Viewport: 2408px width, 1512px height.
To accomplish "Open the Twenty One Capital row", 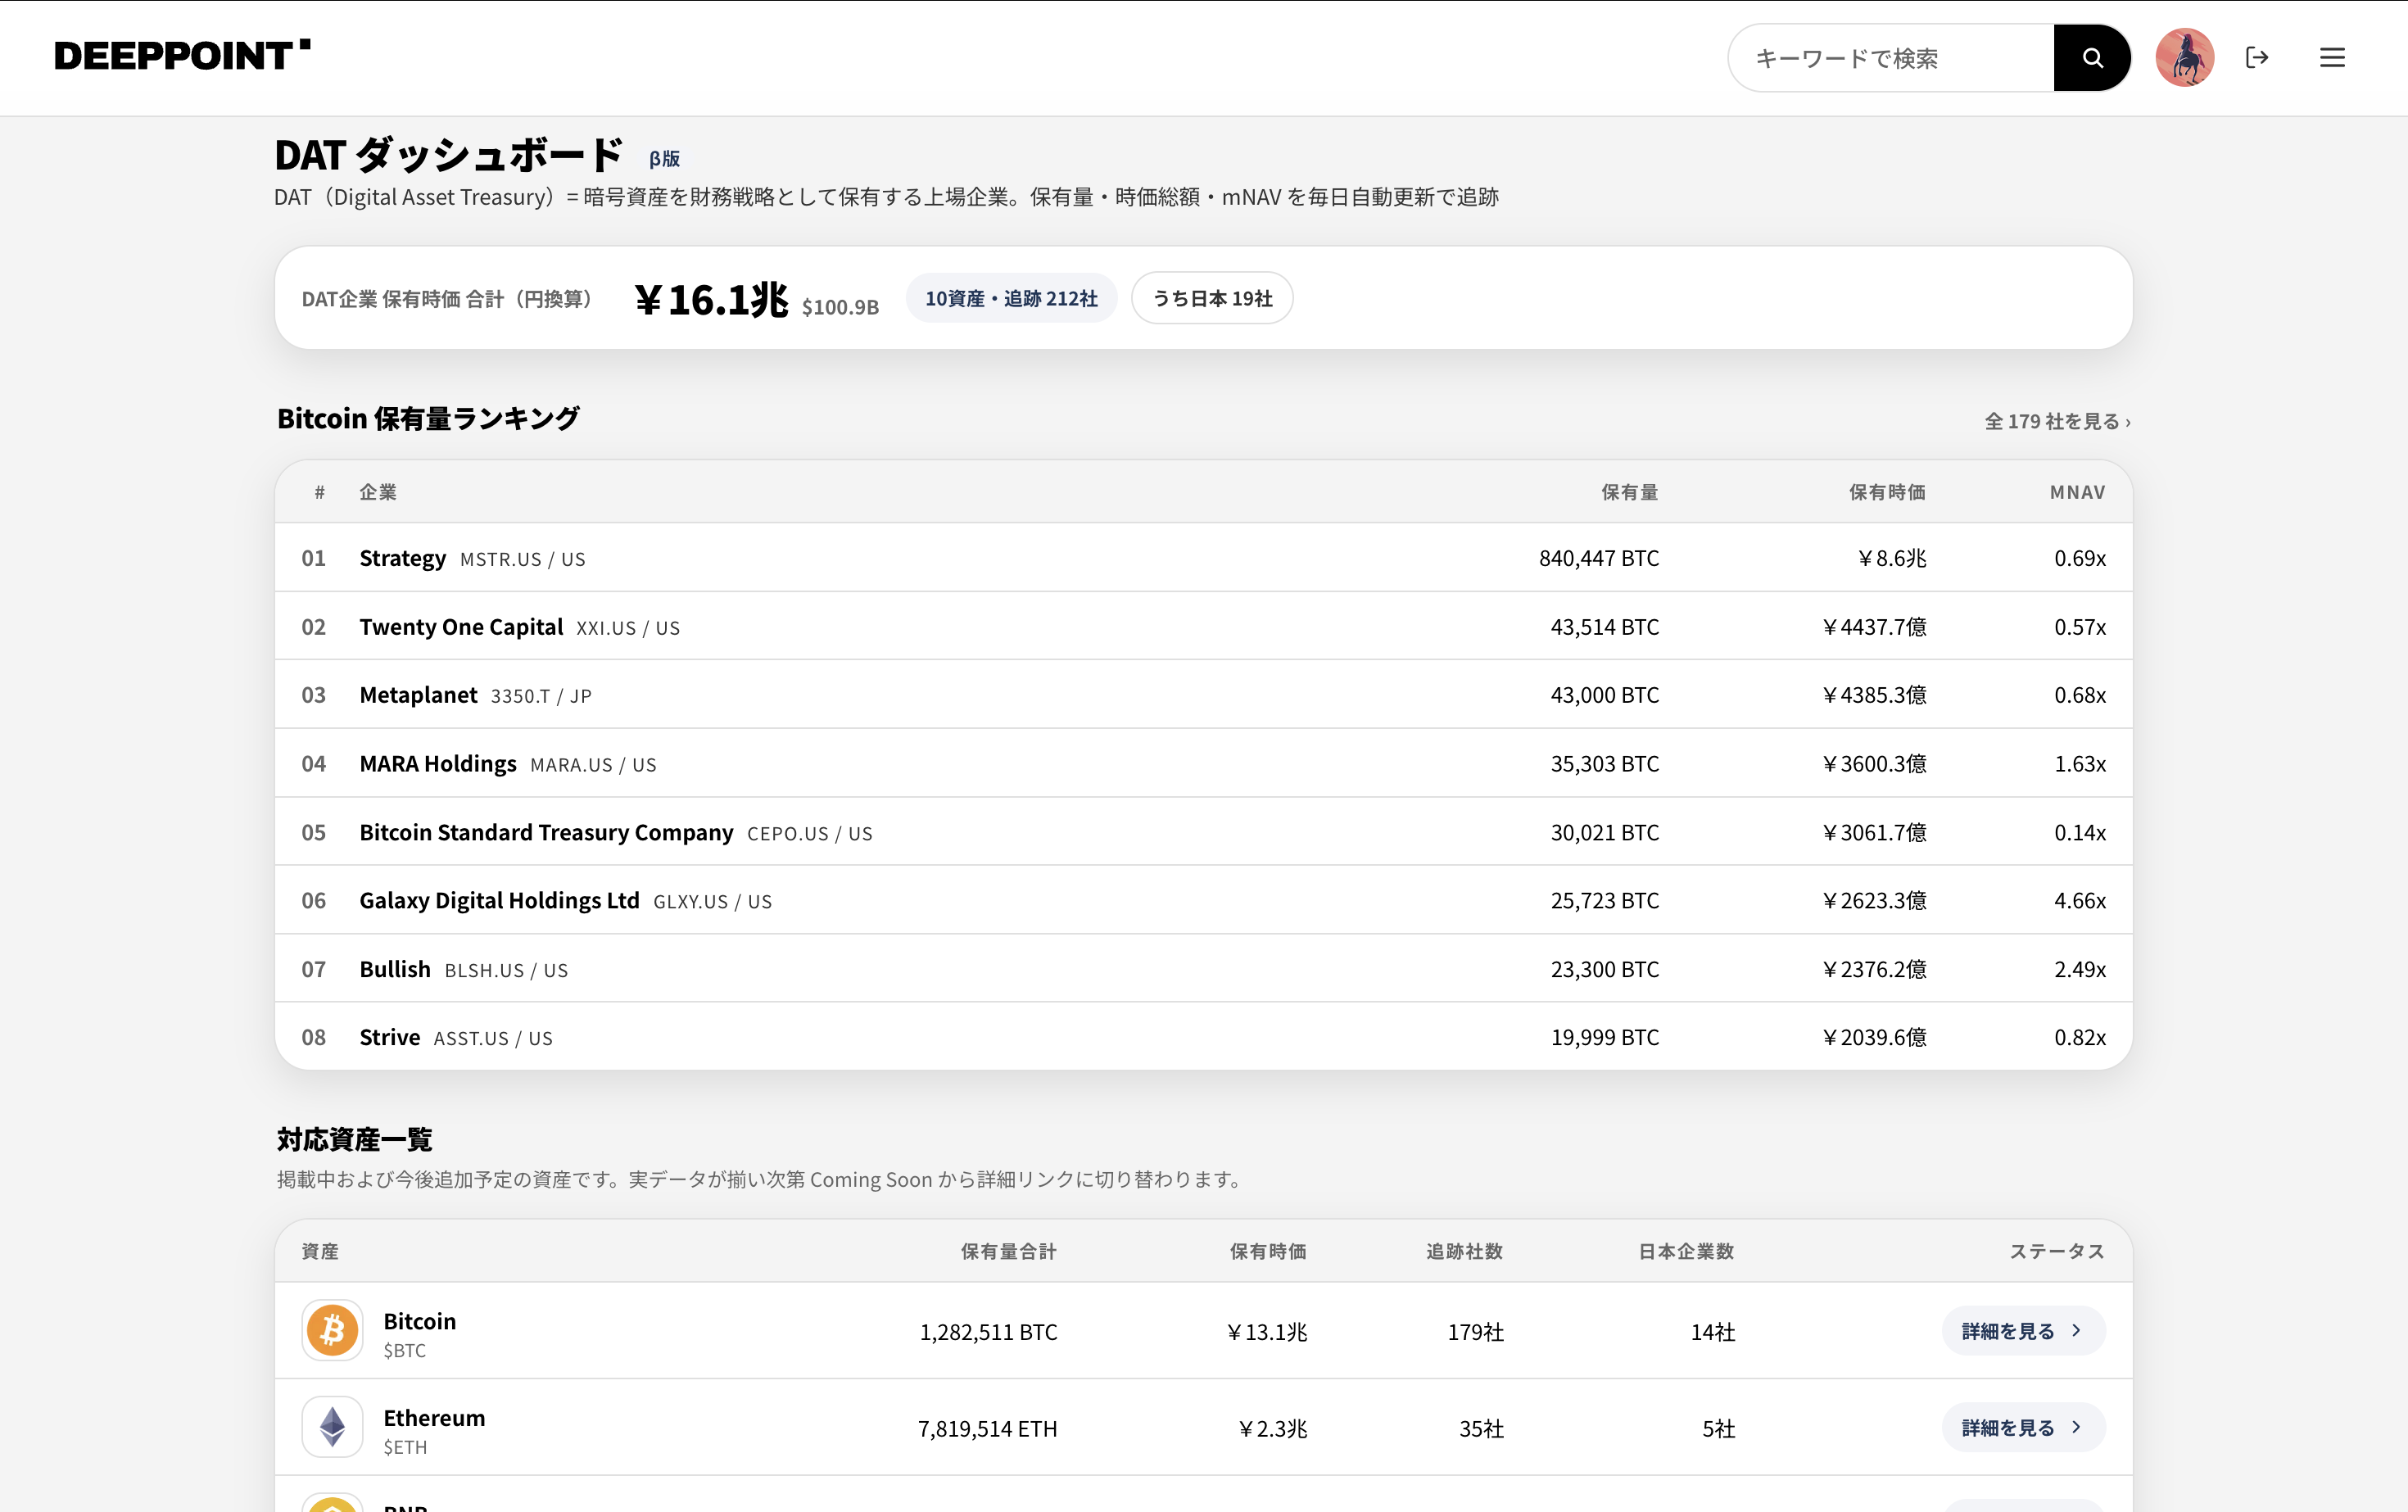I will click(x=1204, y=627).
